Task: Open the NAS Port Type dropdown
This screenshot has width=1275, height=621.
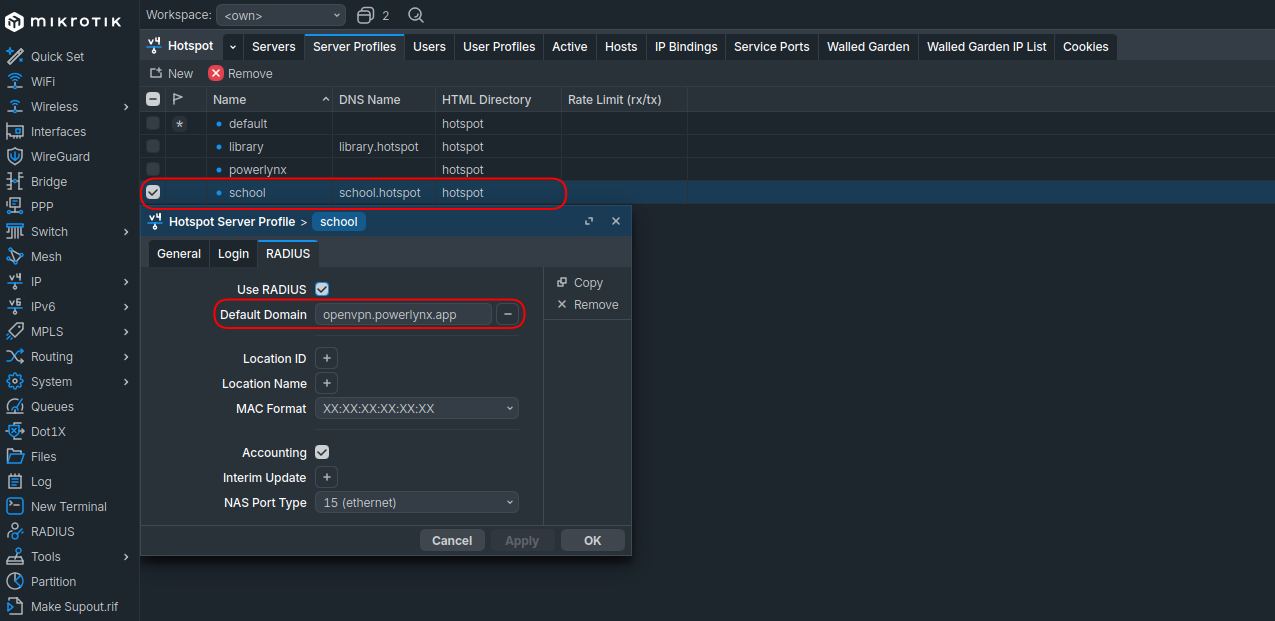Action: pyautogui.click(x=416, y=502)
